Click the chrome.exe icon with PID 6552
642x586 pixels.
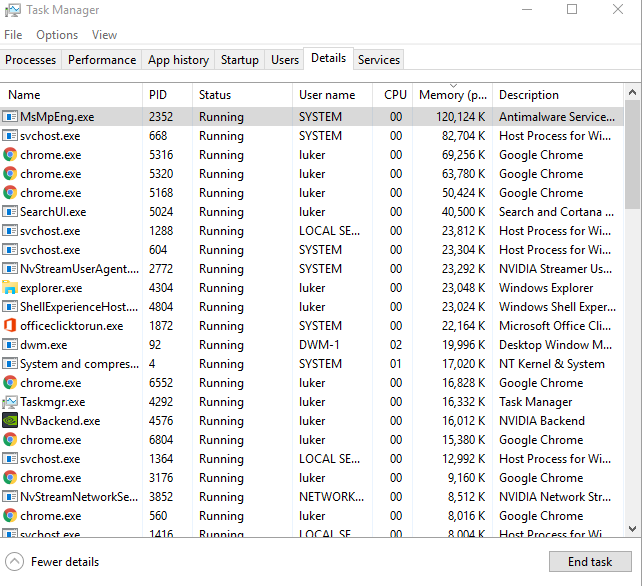[10, 382]
